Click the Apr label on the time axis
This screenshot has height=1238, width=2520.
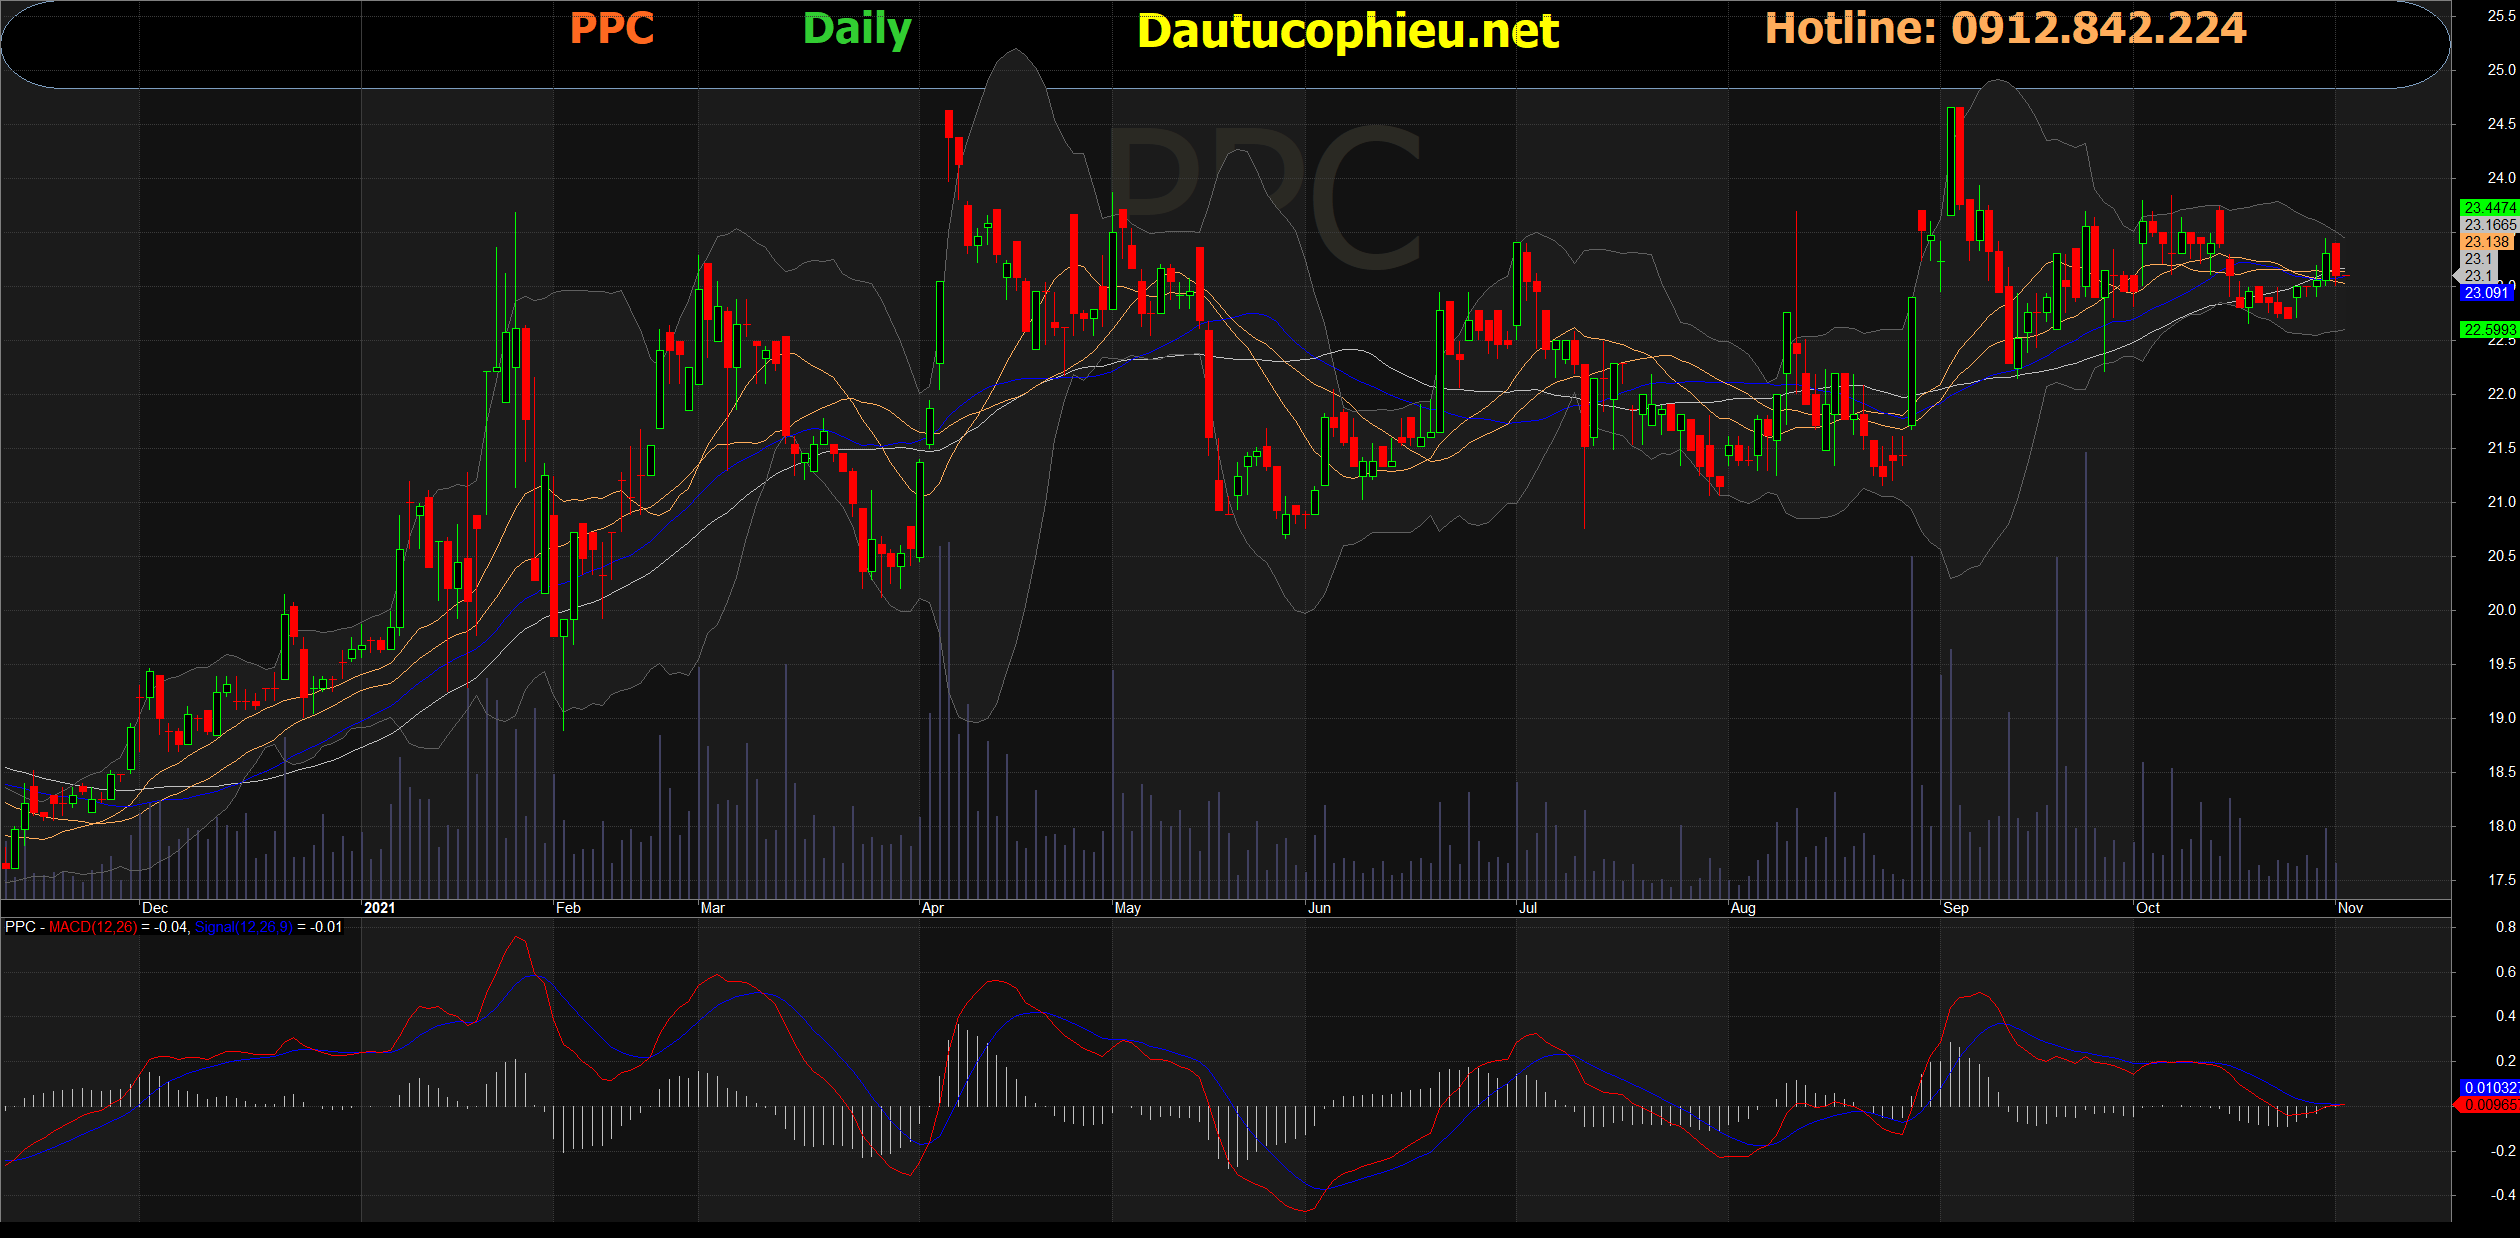(932, 908)
